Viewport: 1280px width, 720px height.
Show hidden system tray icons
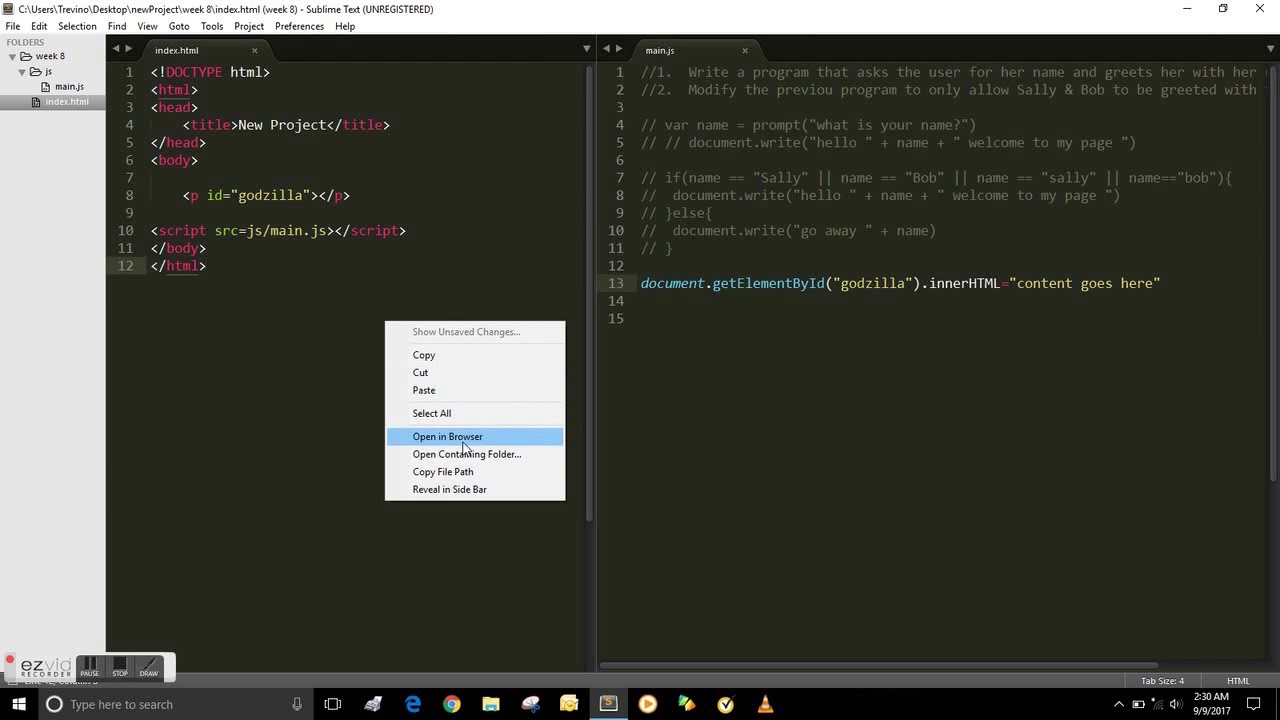[1119, 705]
